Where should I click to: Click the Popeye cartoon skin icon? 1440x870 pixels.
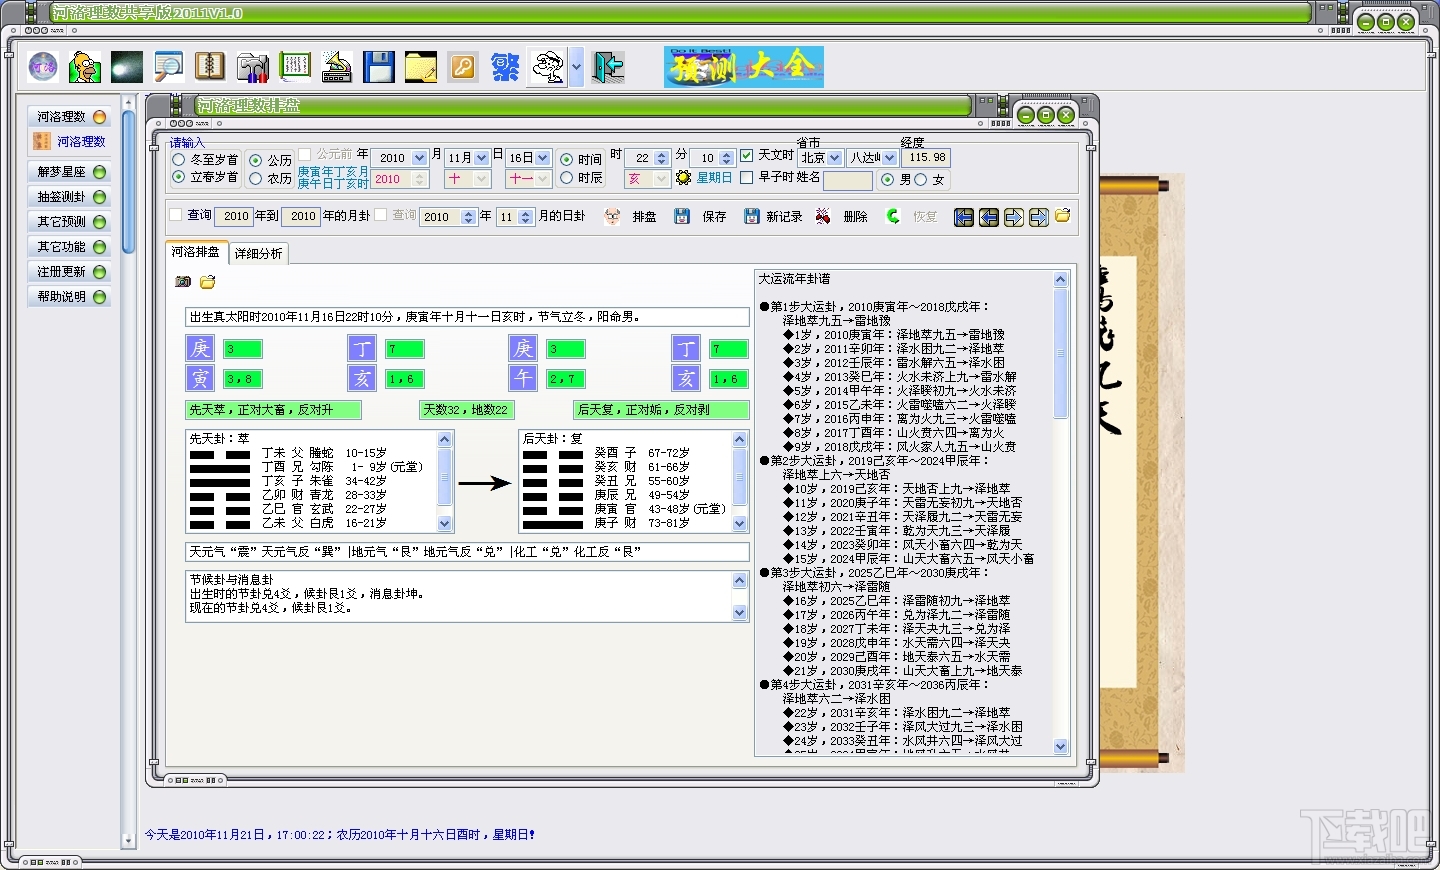click(x=548, y=67)
